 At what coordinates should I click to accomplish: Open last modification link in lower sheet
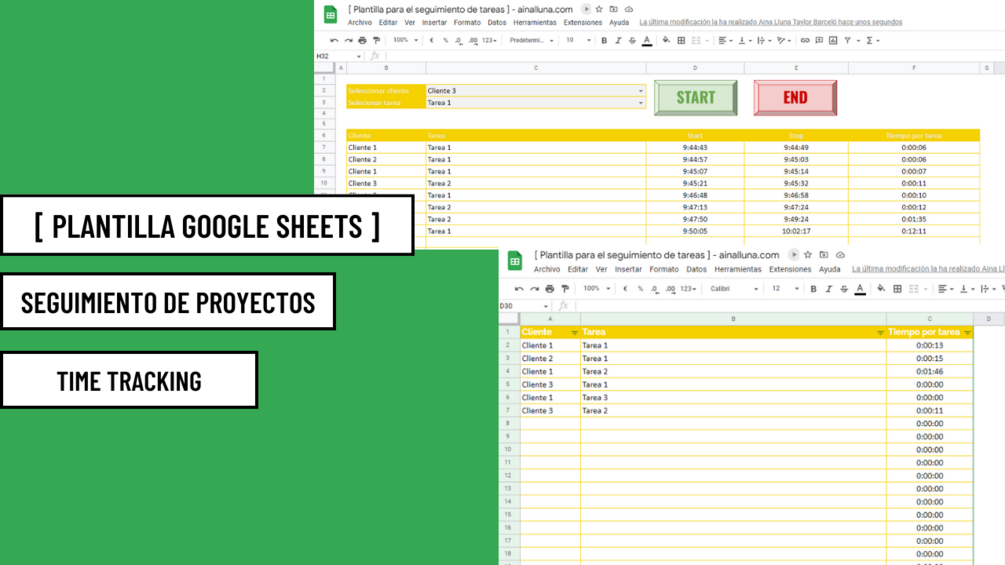(x=928, y=269)
